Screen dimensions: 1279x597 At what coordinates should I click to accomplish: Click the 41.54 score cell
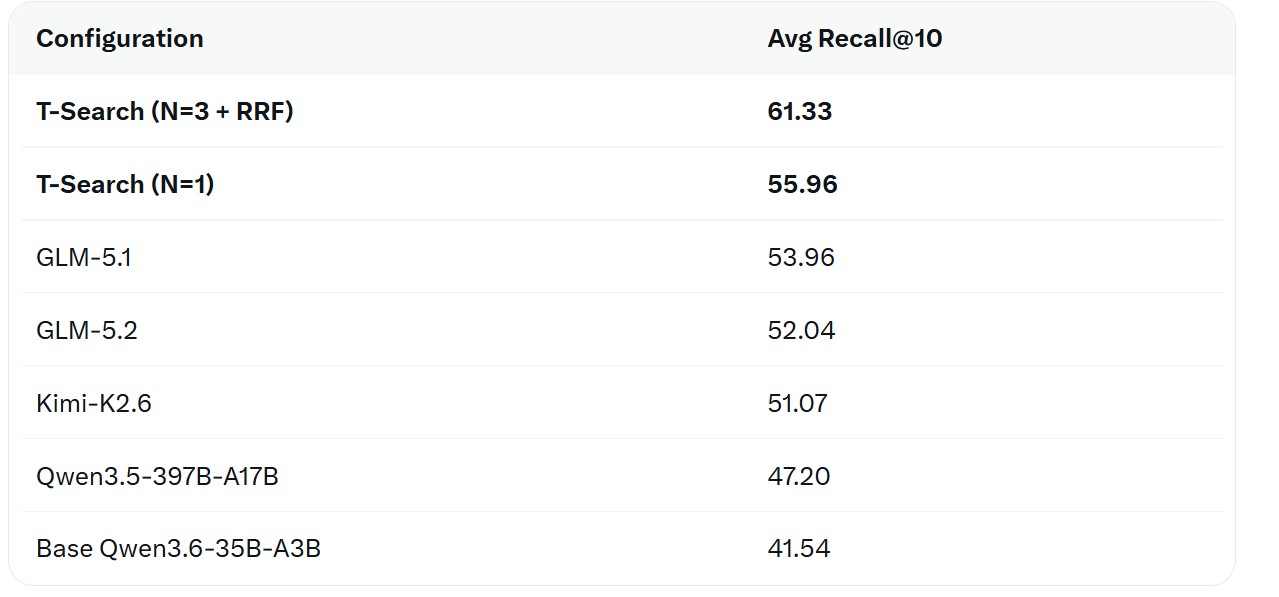pyautogui.click(x=799, y=549)
